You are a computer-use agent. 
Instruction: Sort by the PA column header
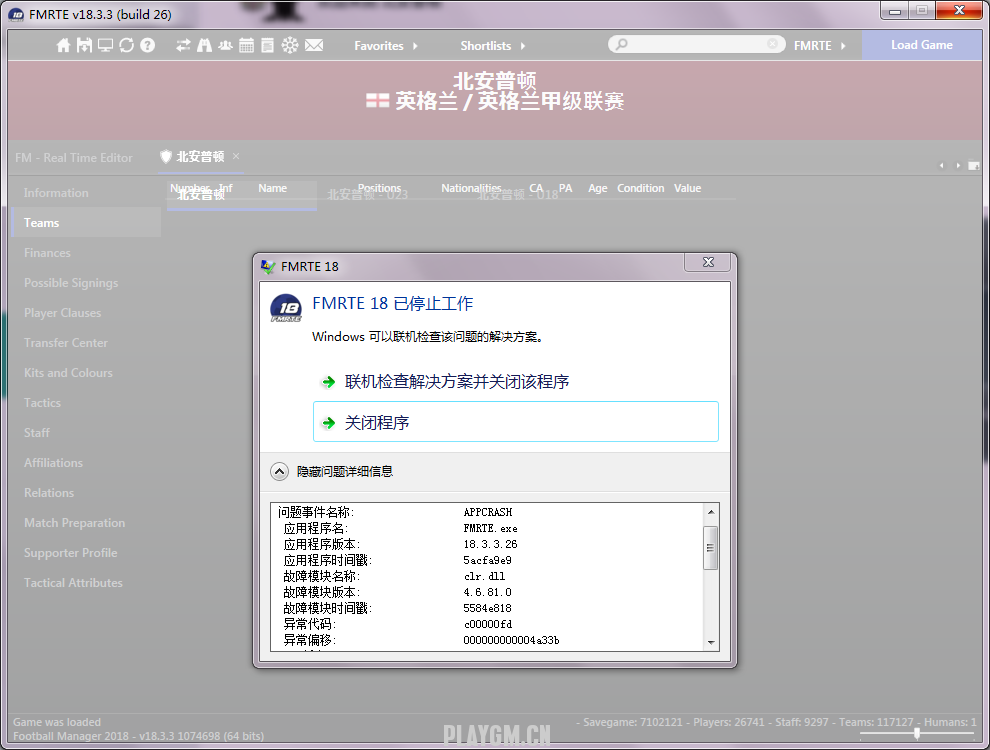click(x=565, y=188)
